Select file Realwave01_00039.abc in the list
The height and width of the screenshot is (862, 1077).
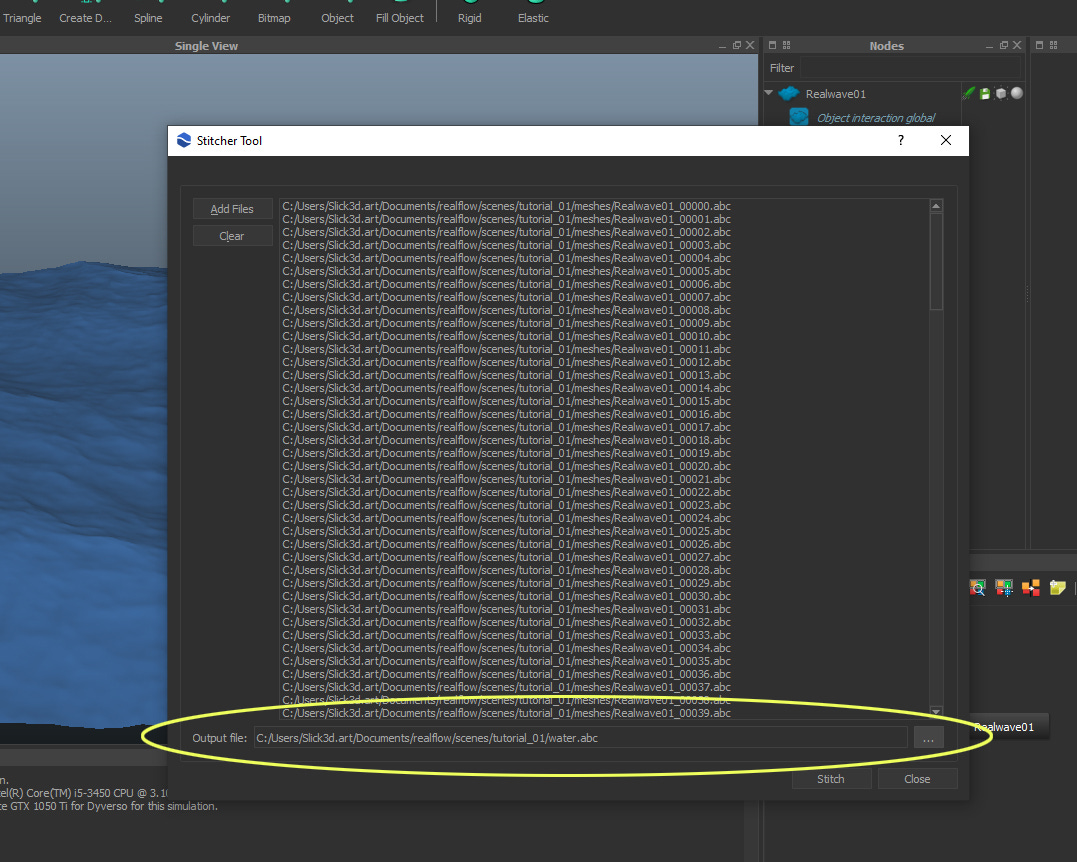point(506,713)
